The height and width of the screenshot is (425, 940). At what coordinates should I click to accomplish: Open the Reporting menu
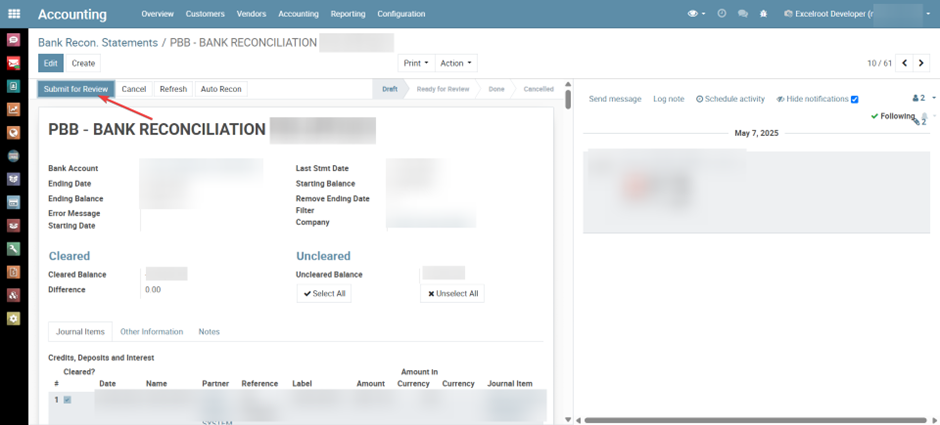[x=348, y=14]
